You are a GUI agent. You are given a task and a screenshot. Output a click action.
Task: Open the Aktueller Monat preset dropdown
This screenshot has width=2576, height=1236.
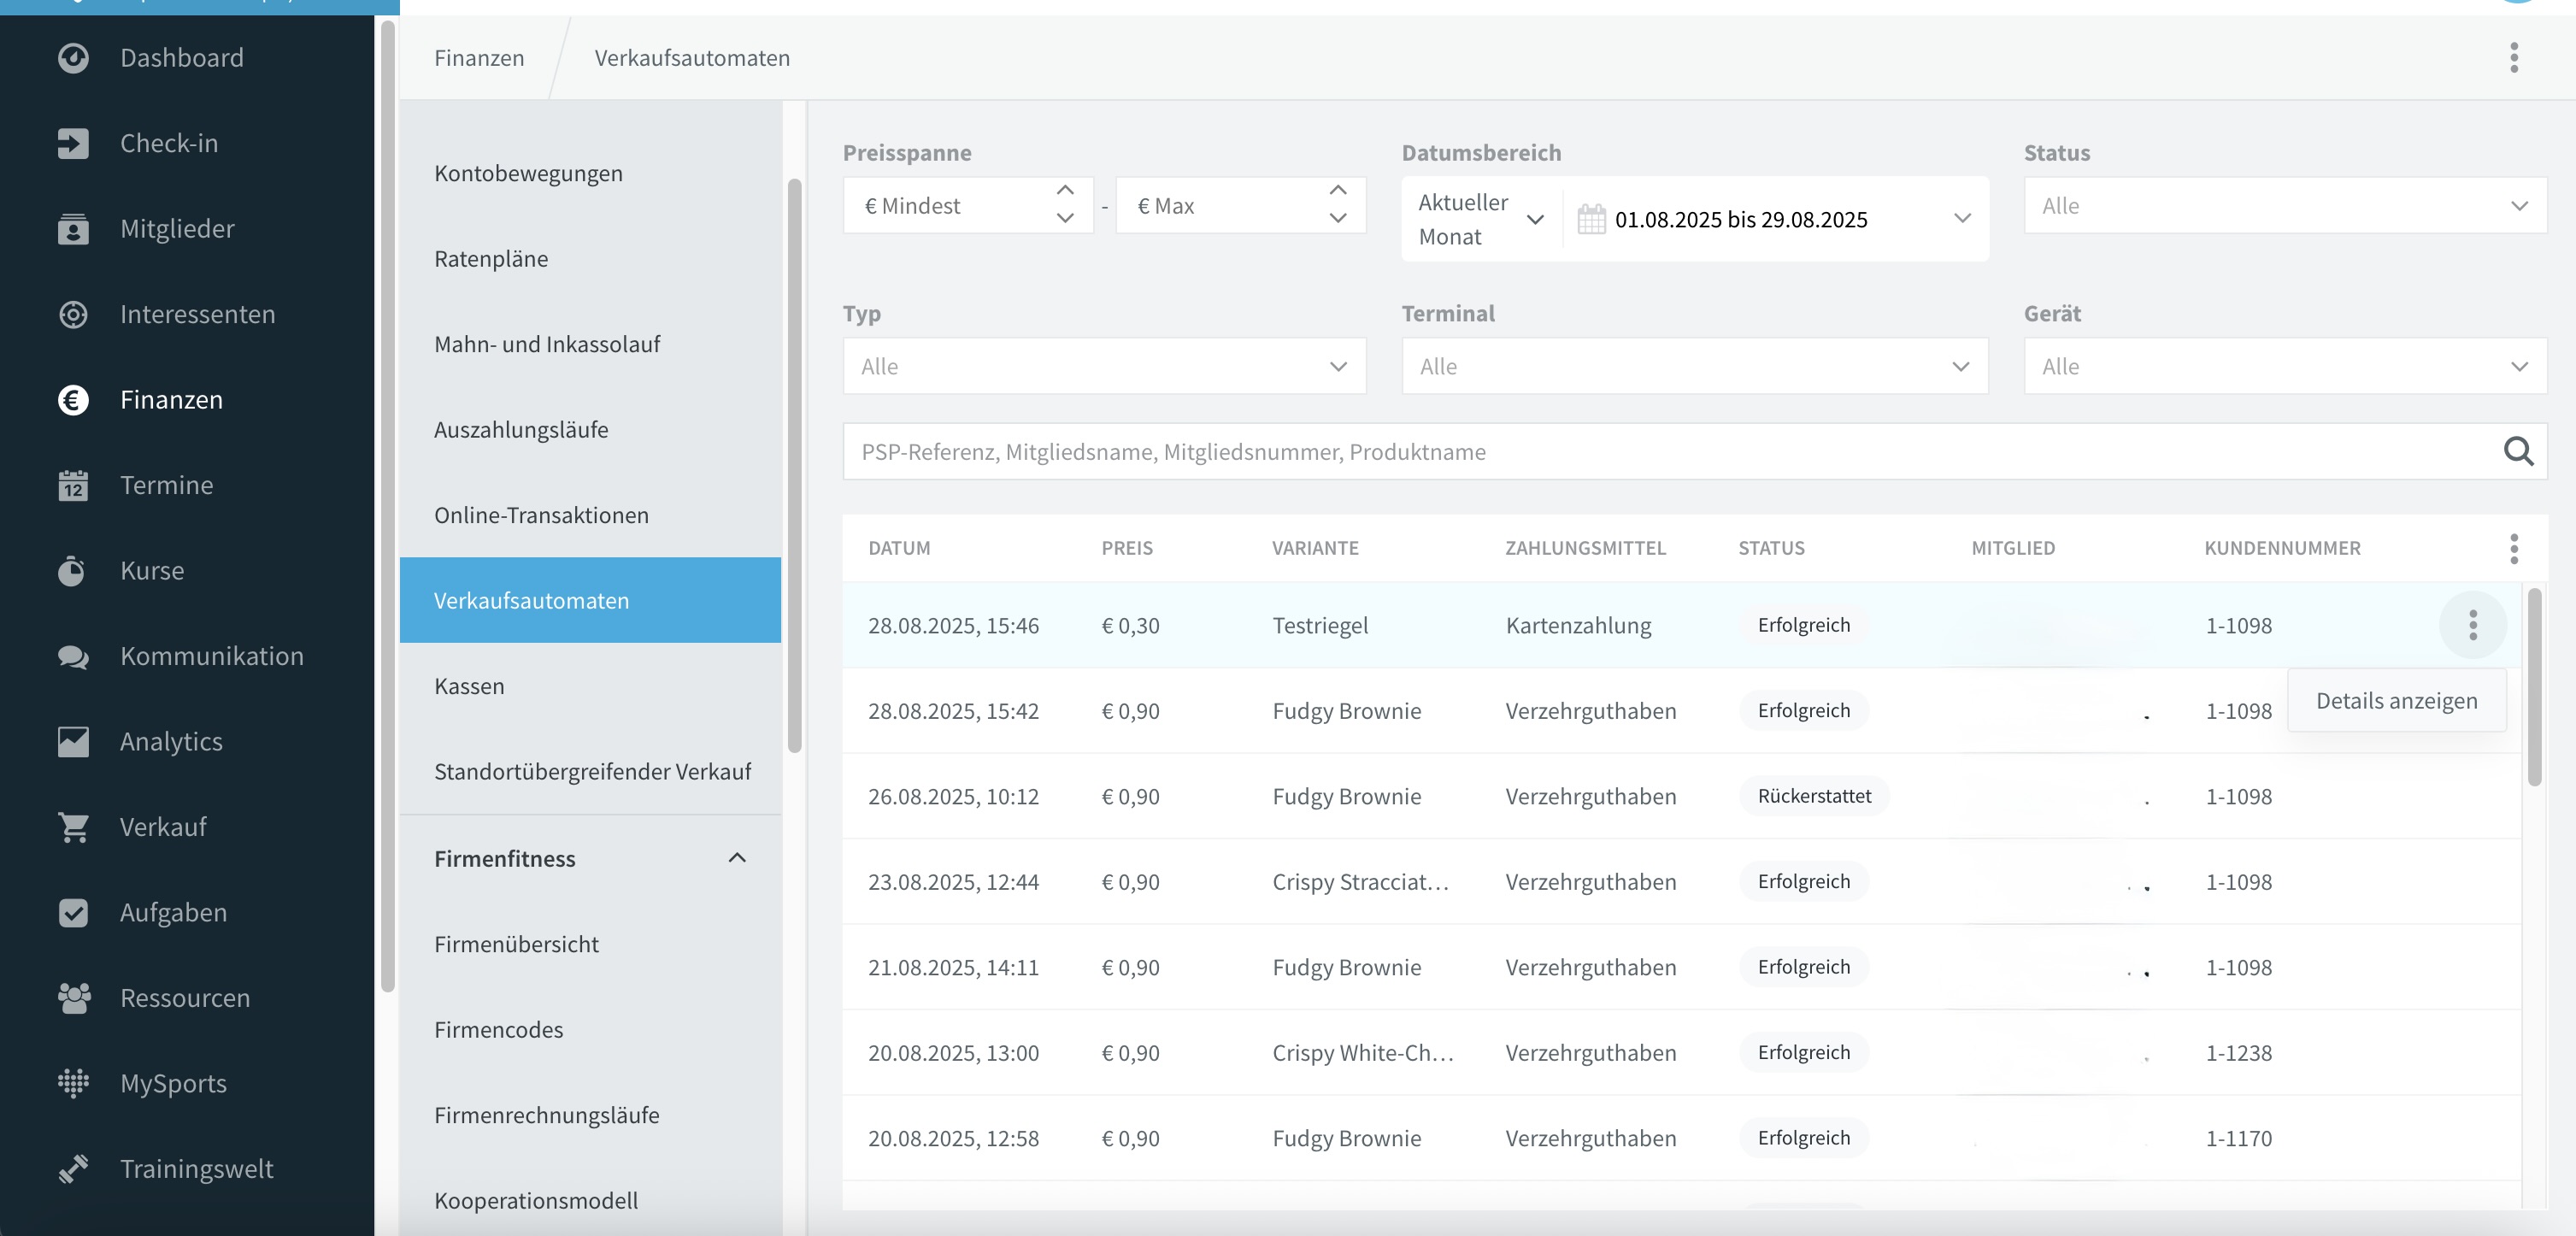coord(1481,220)
